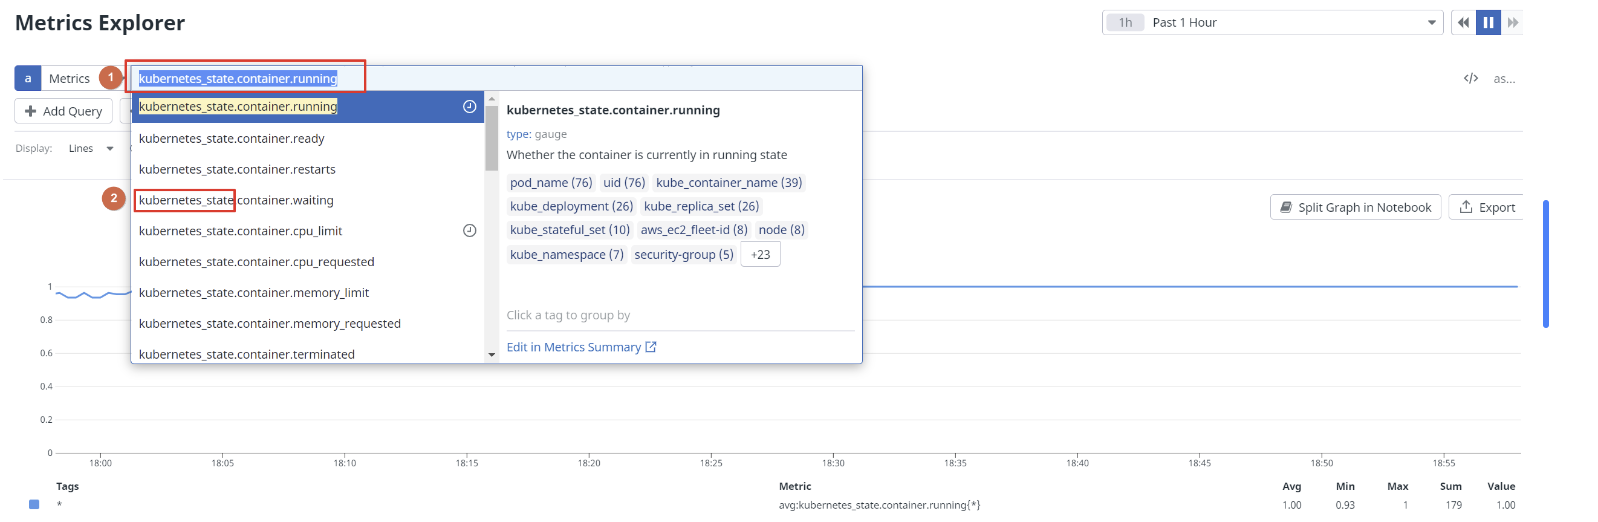Select kubernetes_state.container.terminated from the list
The image size is (1598, 522).
click(x=307, y=354)
